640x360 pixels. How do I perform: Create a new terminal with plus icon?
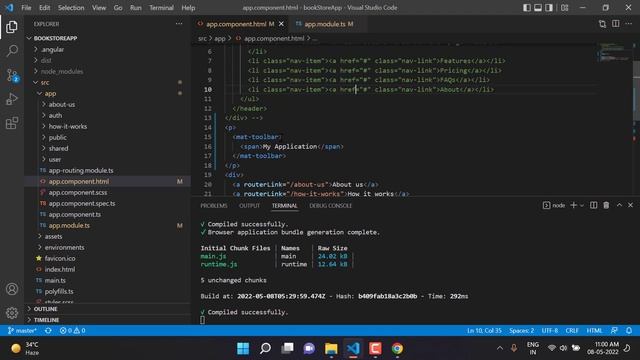click(x=573, y=205)
